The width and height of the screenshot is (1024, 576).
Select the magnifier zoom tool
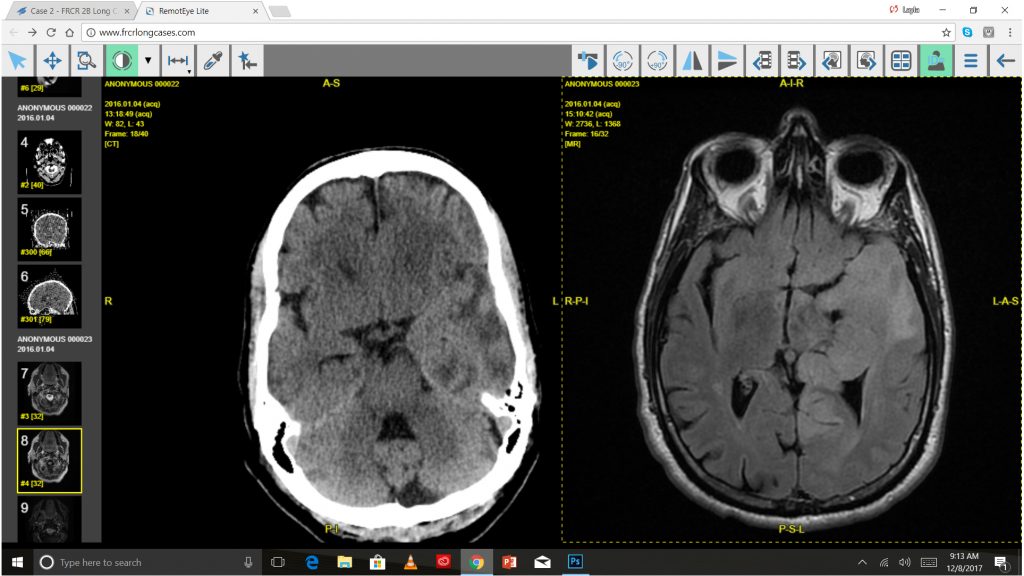[x=86, y=61]
